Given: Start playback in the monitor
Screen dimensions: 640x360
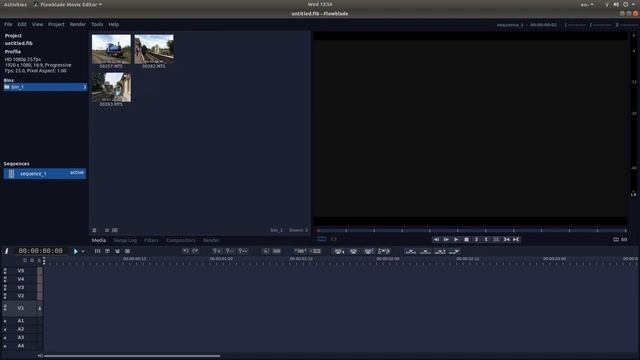Looking at the screenshot, I should [x=456, y=240].
